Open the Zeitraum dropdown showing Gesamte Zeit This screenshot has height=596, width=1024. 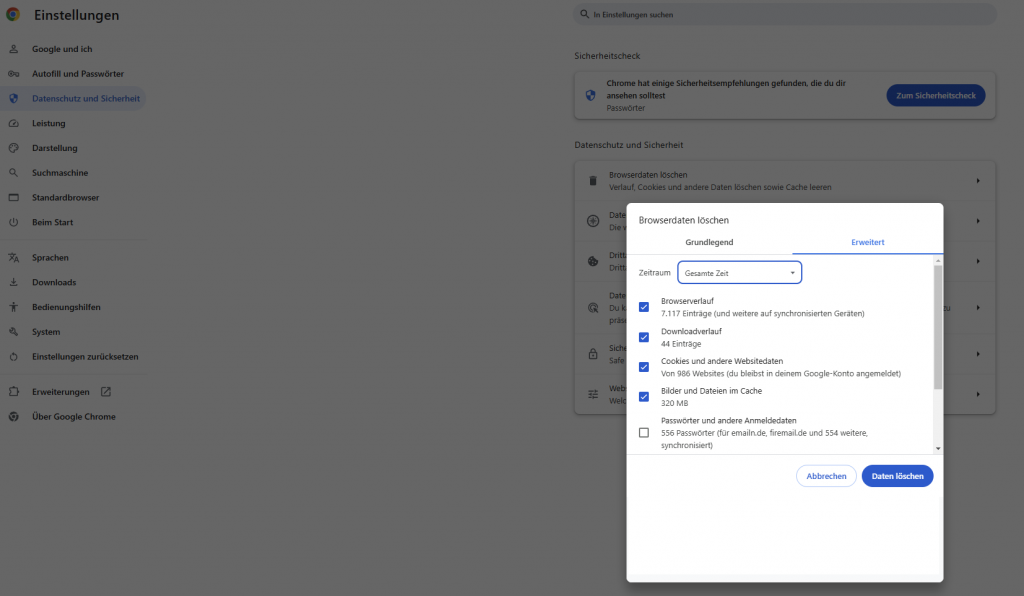coord(739,271)
